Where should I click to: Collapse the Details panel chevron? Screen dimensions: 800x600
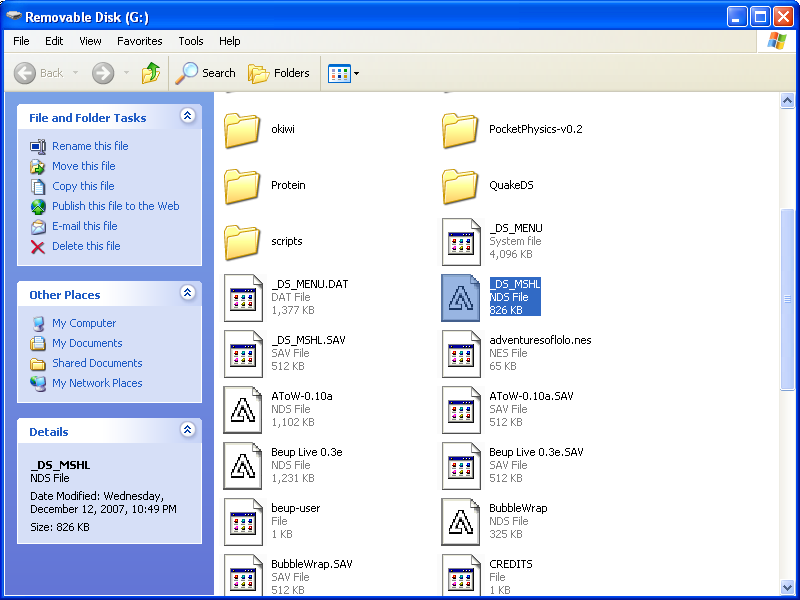pyautogui.click(x=188, y=430)
